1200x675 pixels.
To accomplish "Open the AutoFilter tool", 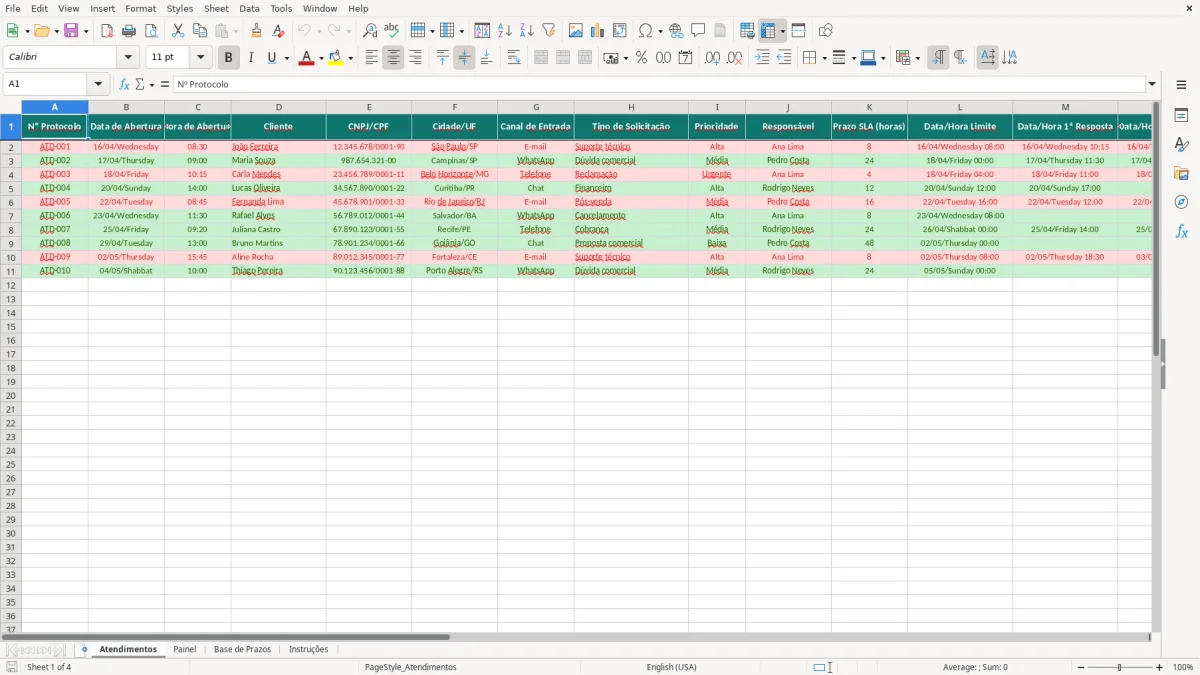I will tap(548, 31).
